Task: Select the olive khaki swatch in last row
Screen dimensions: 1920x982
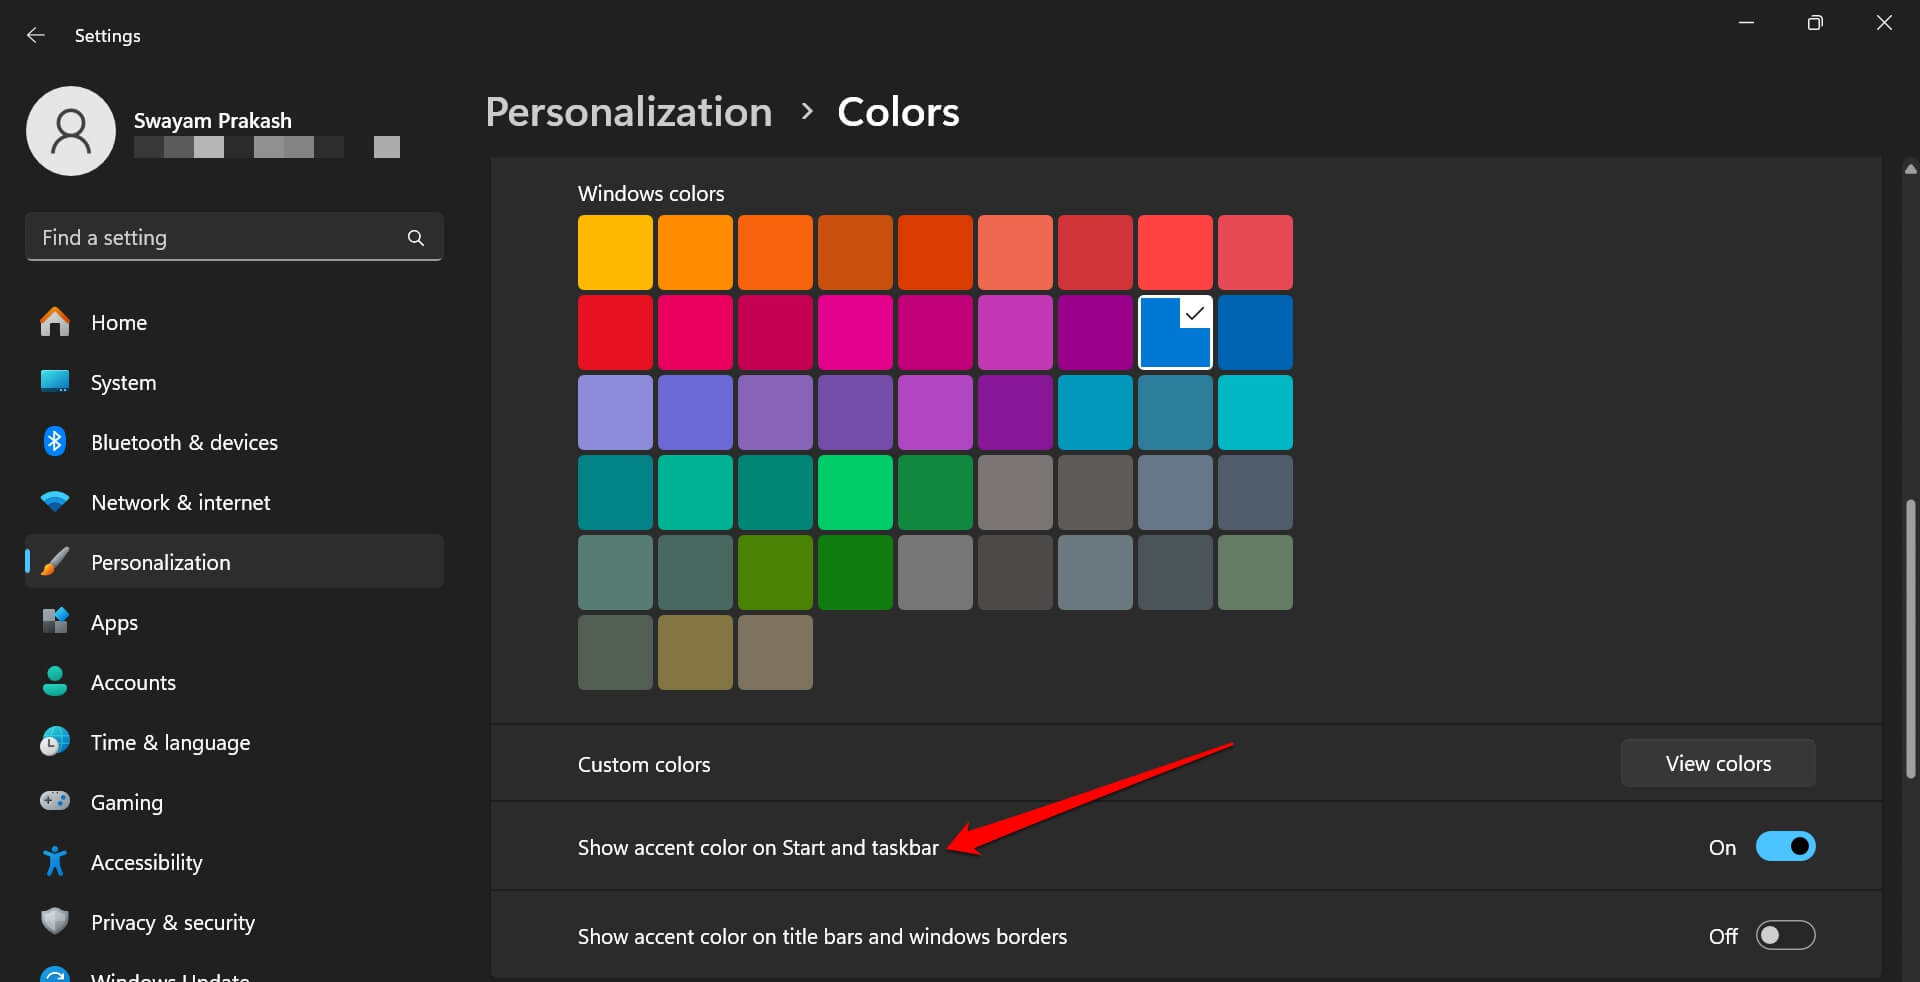Action: click(695, 652)
